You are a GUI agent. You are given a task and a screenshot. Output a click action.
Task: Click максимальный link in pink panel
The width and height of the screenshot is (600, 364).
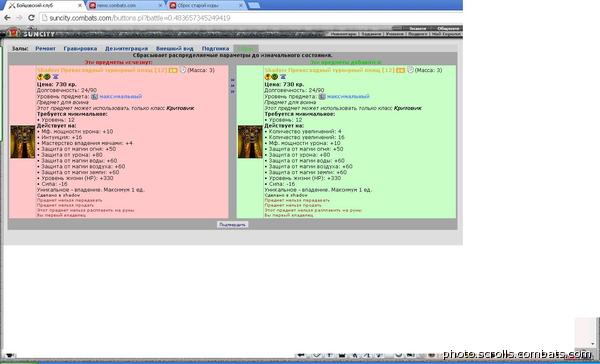coord(121,96)
